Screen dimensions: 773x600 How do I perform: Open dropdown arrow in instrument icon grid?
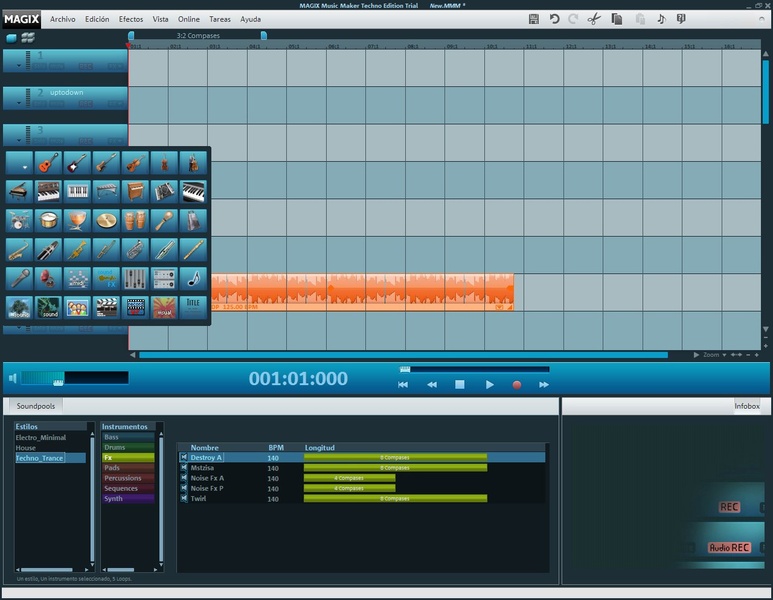click(x=24, y=167)
